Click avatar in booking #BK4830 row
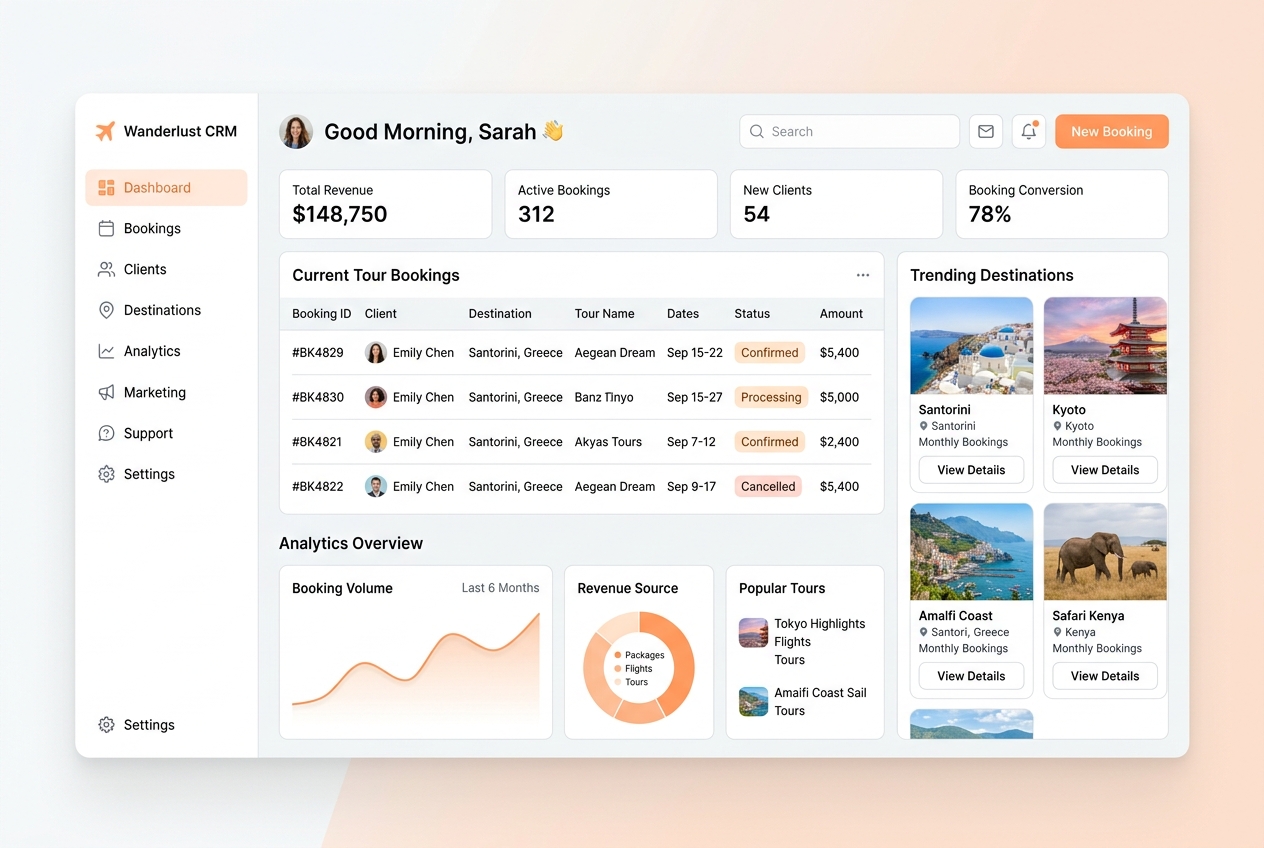Image resolution: width=1264 pixels, height=848 pixels. tap(376, 397)
